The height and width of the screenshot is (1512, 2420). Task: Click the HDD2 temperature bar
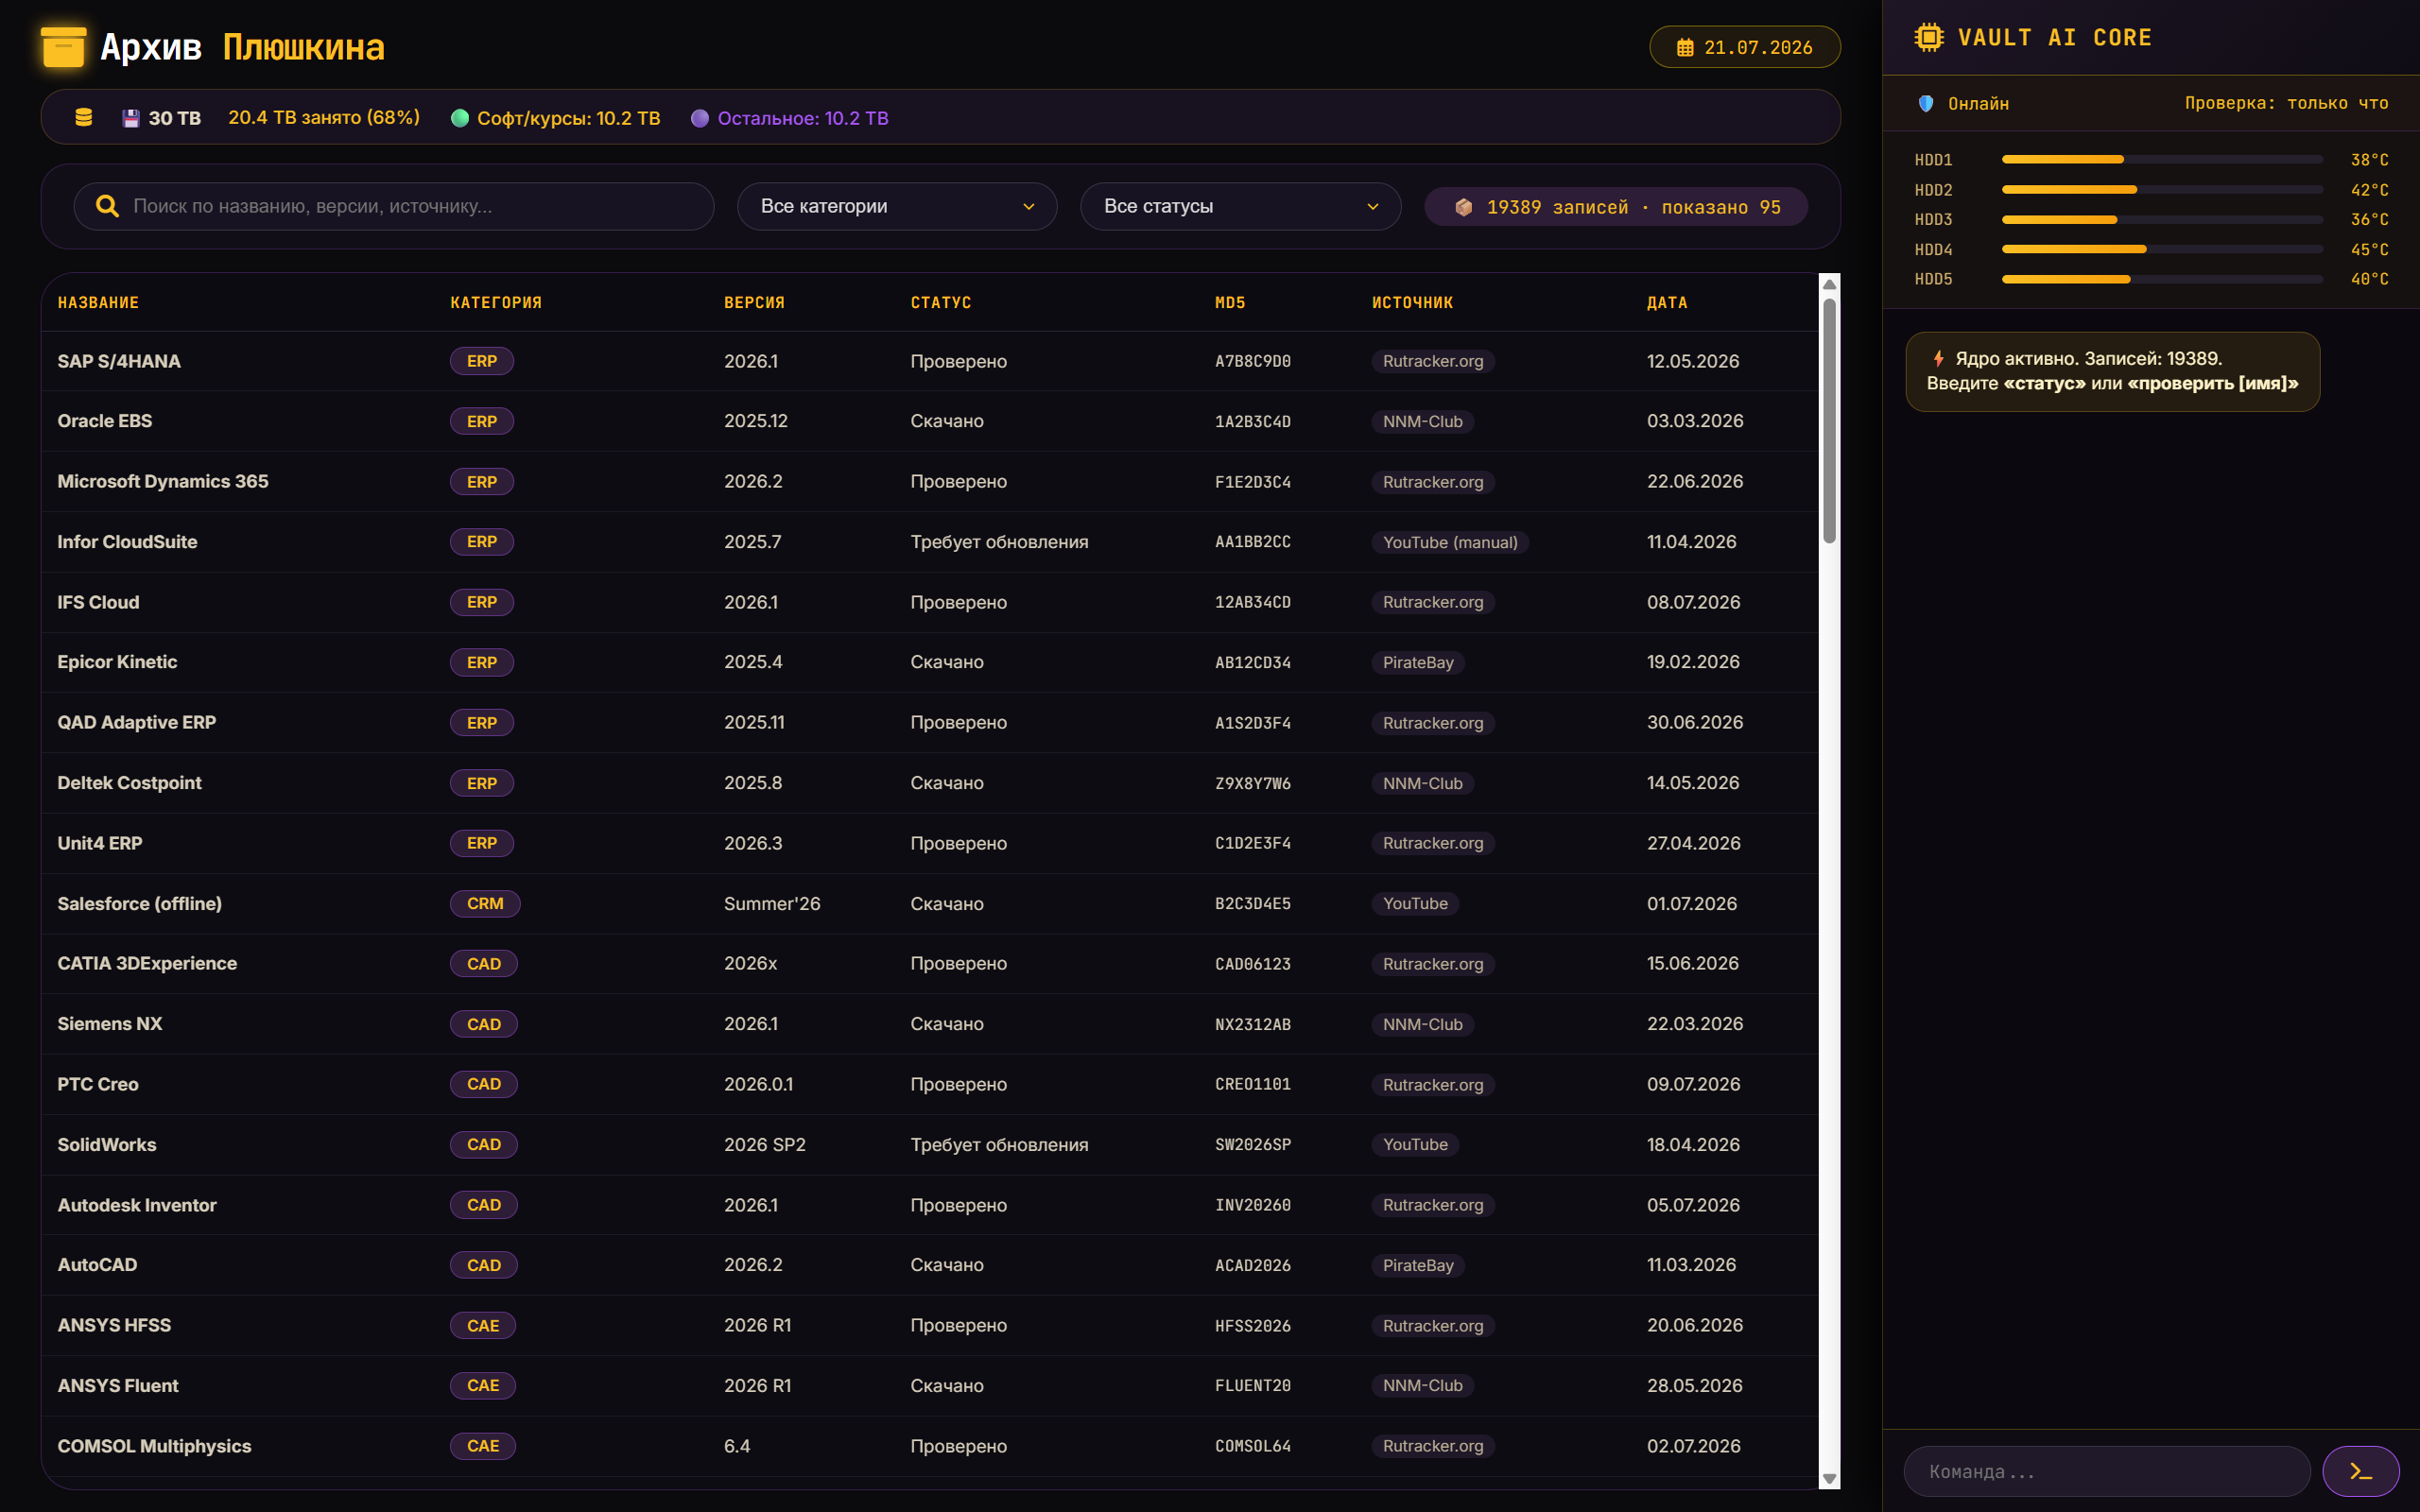coord(2162,189)
